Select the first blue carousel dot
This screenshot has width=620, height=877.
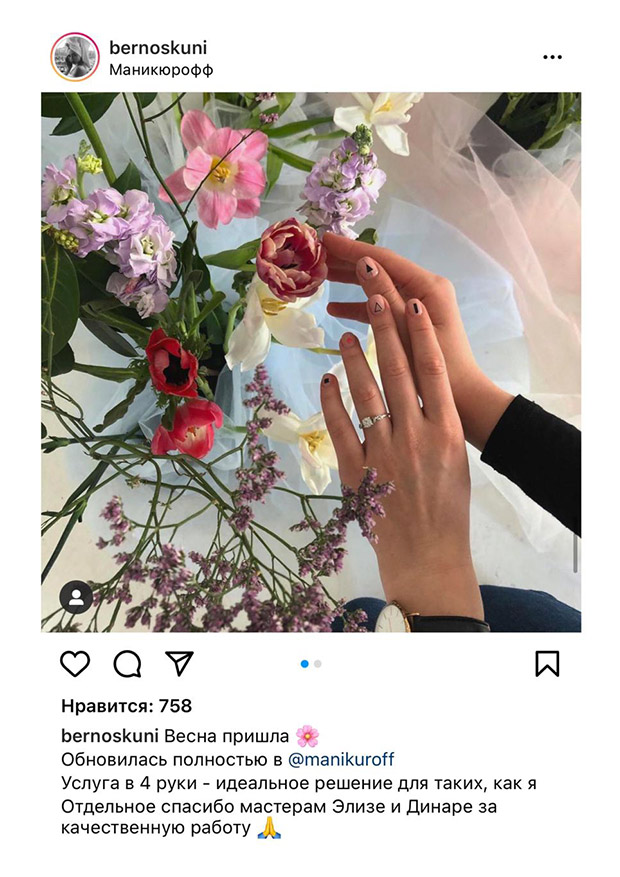(x=305, y=664)
